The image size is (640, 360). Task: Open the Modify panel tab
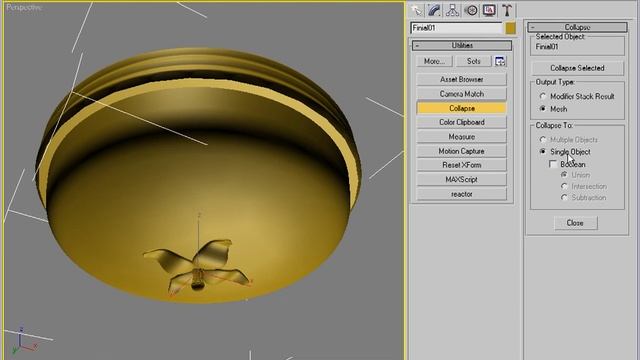(434, 10)
